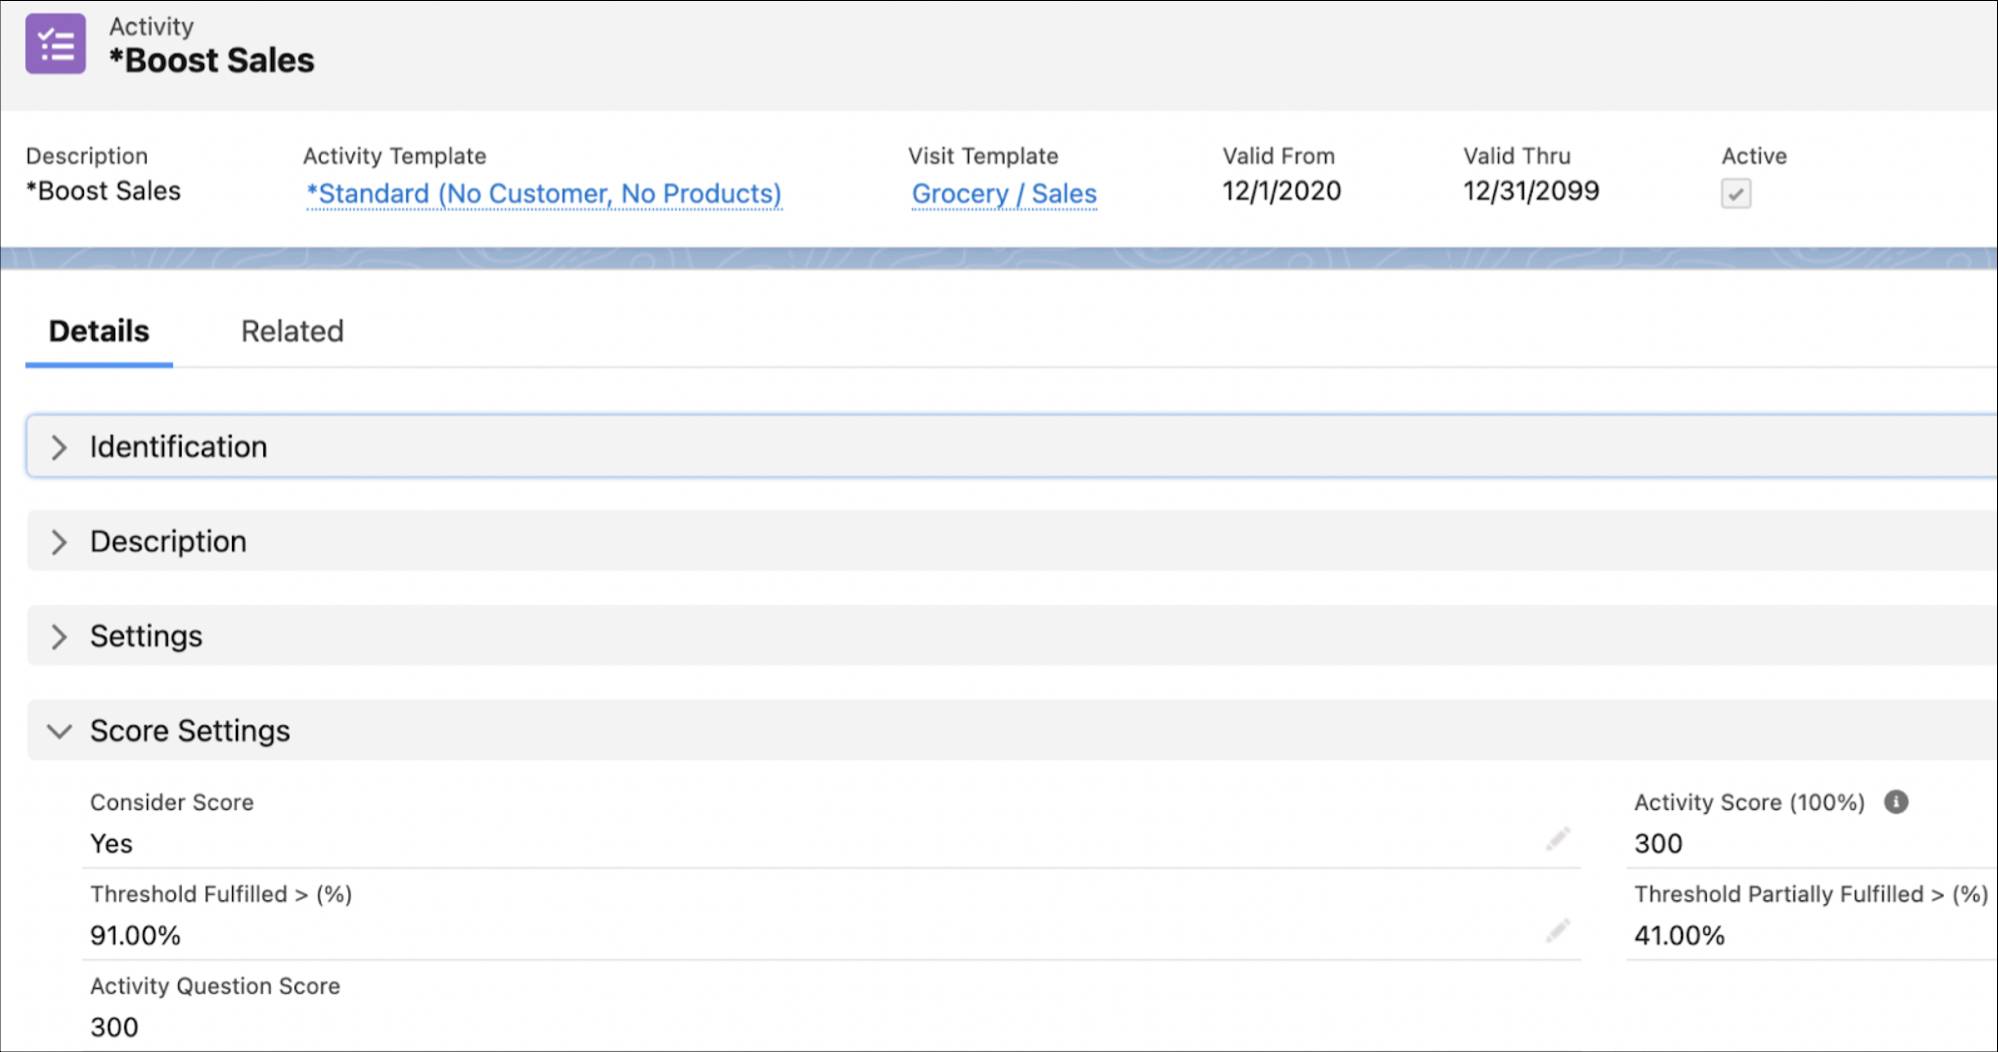Expand the Description section
Viewport: 1998px width, 1052px height.
(1011, 541)
